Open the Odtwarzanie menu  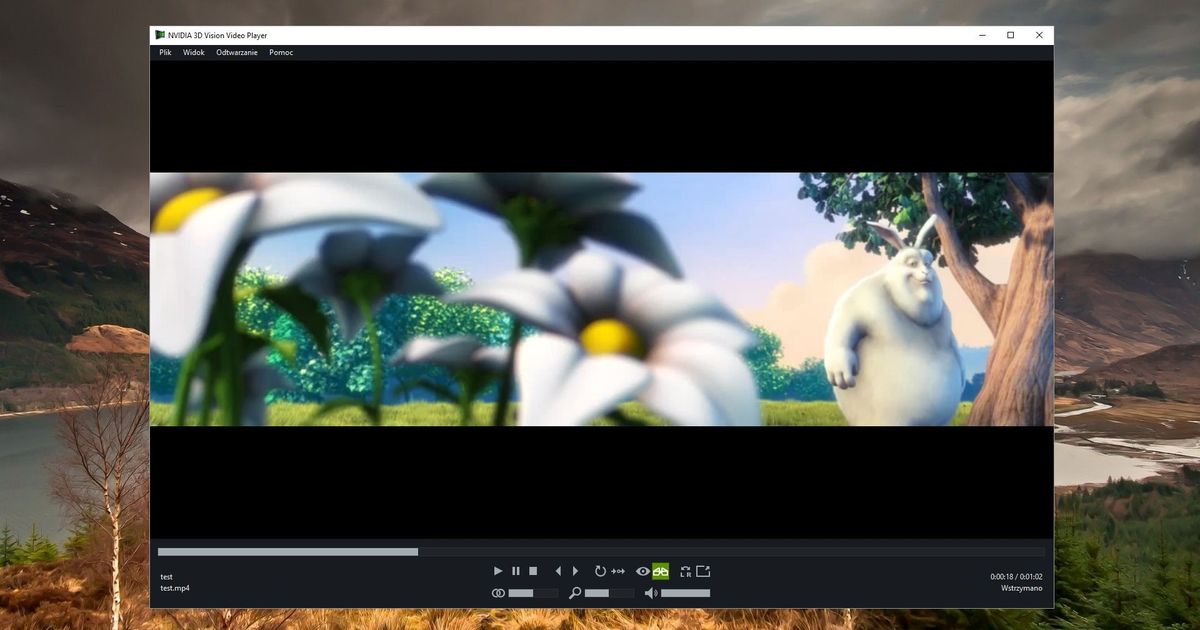point(236,52)
